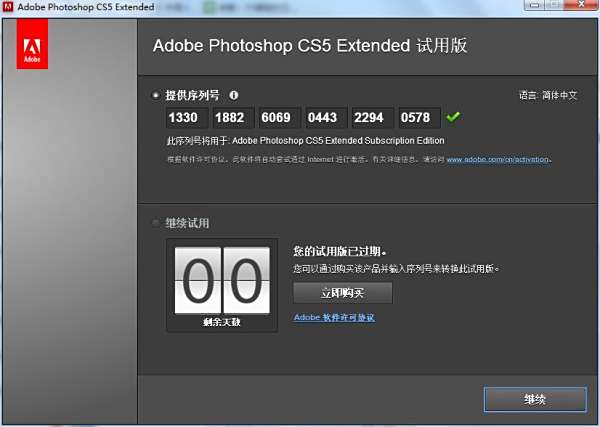Click the serial number info icon

[233, 95]
